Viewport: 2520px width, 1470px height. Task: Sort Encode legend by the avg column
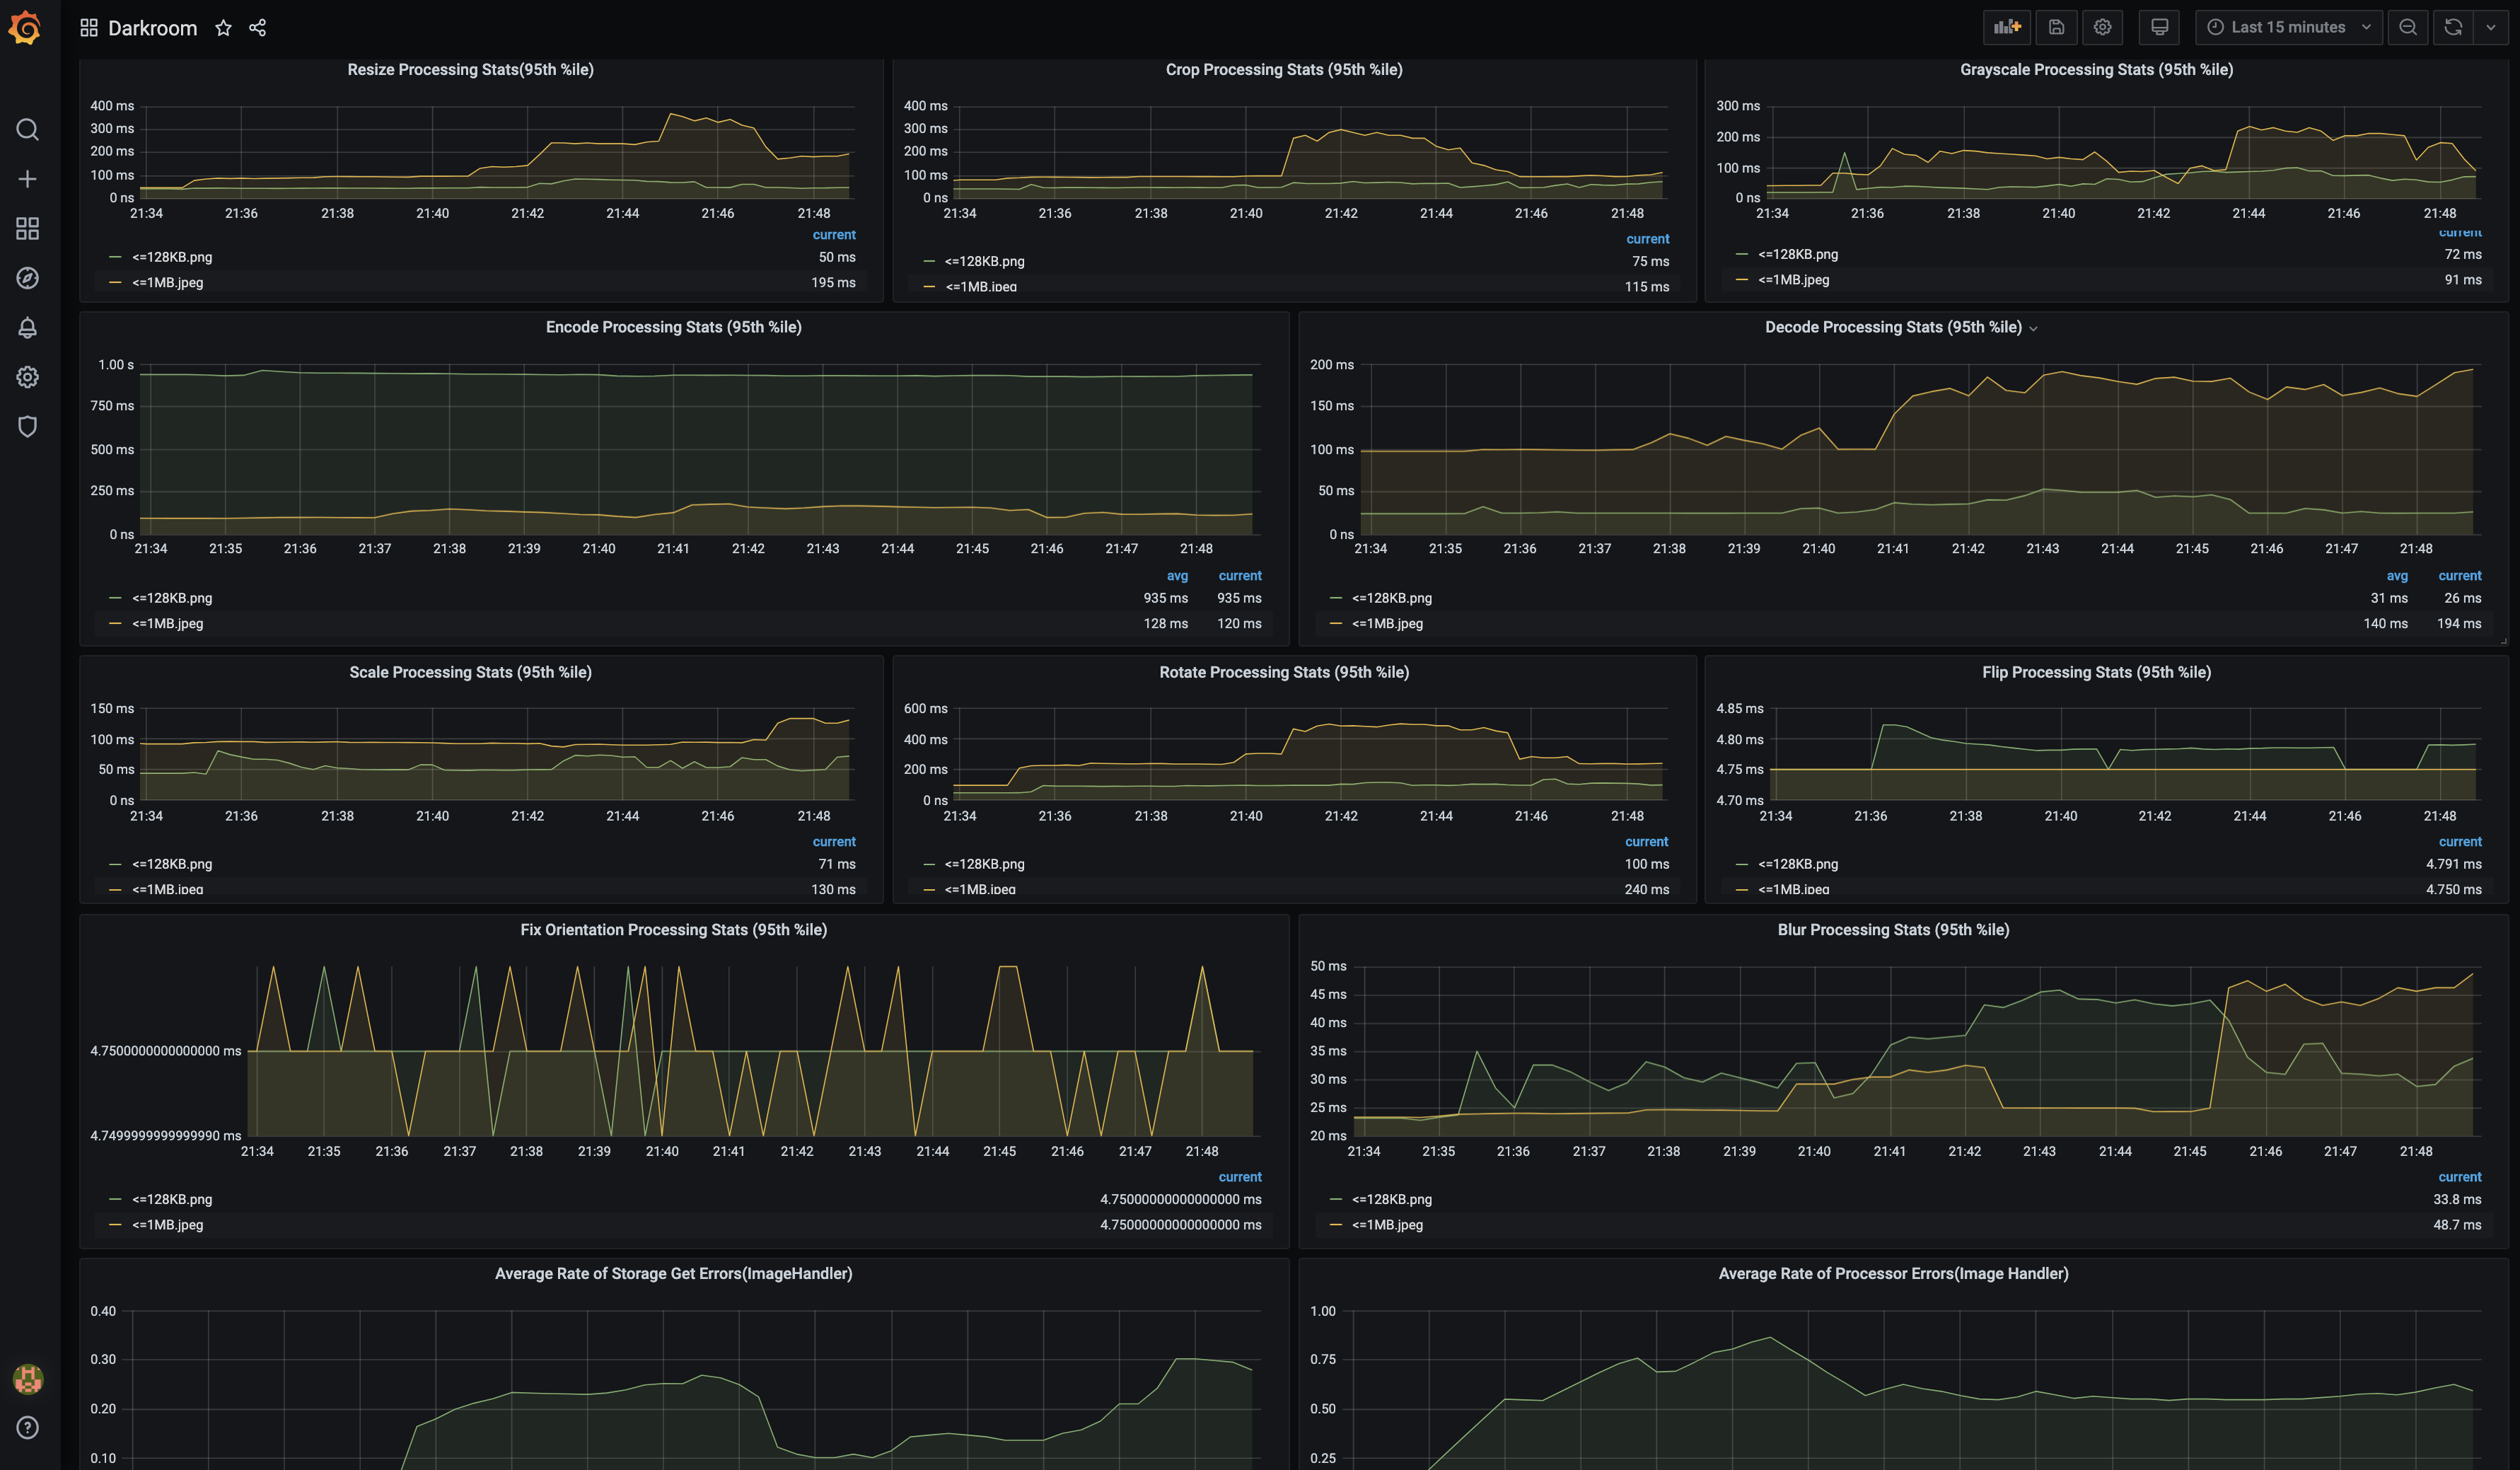[1177, 576]
